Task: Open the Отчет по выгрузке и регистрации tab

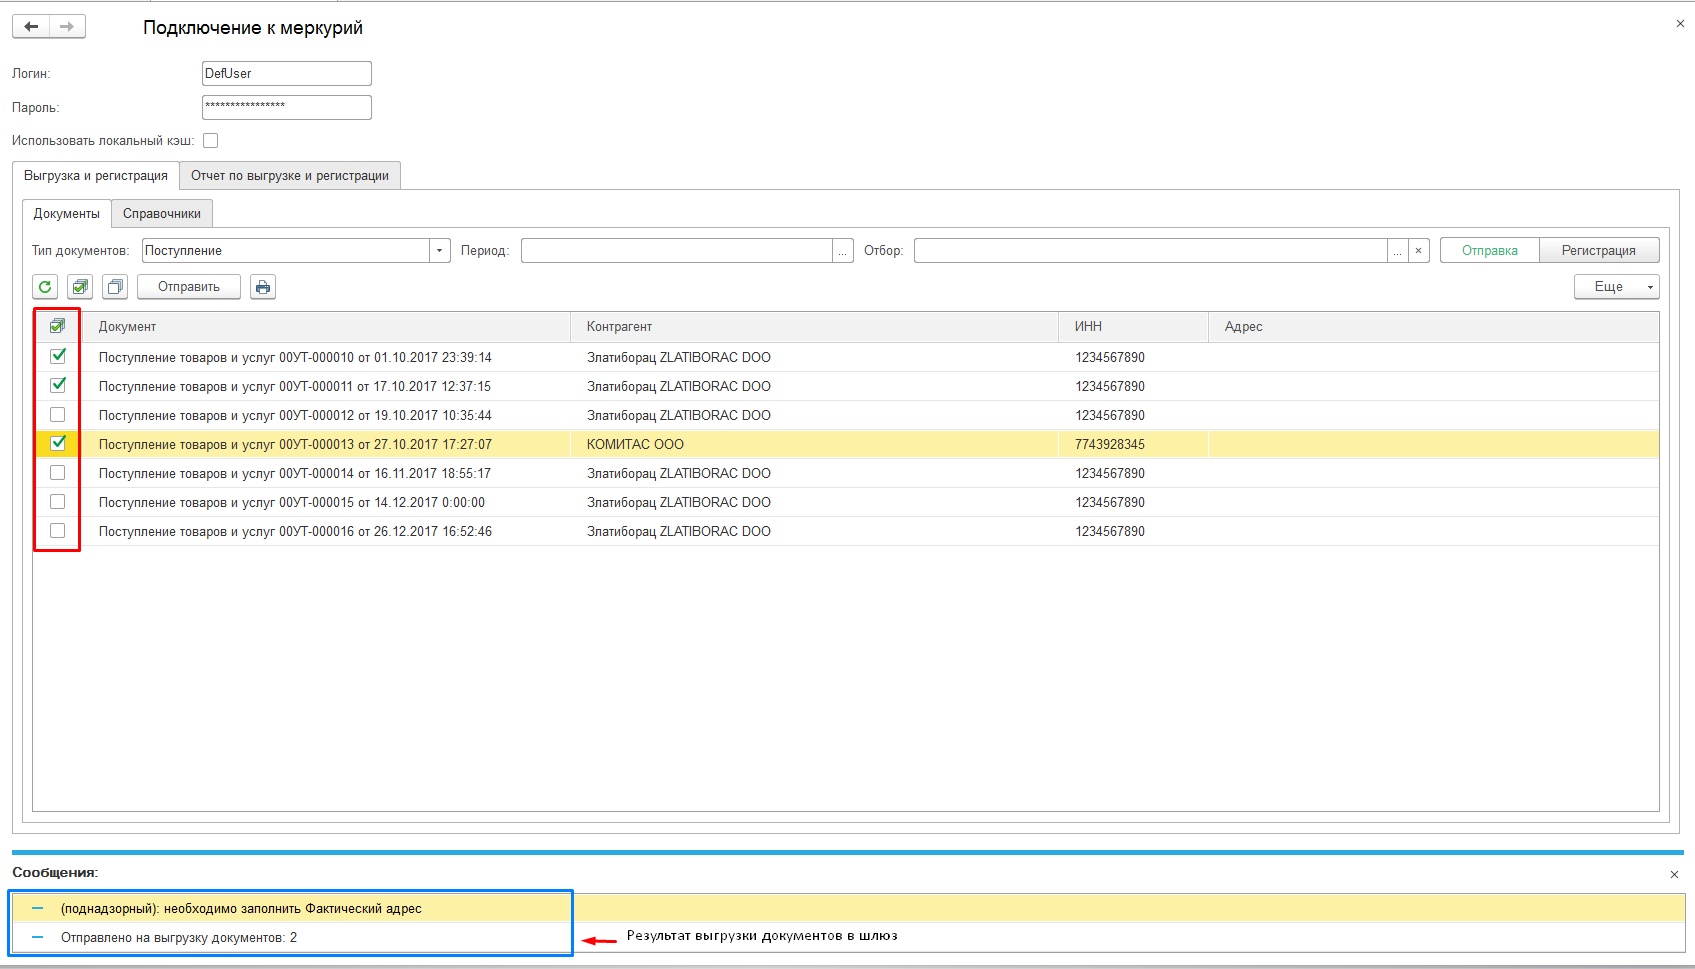Action: [x=290, y=176]
